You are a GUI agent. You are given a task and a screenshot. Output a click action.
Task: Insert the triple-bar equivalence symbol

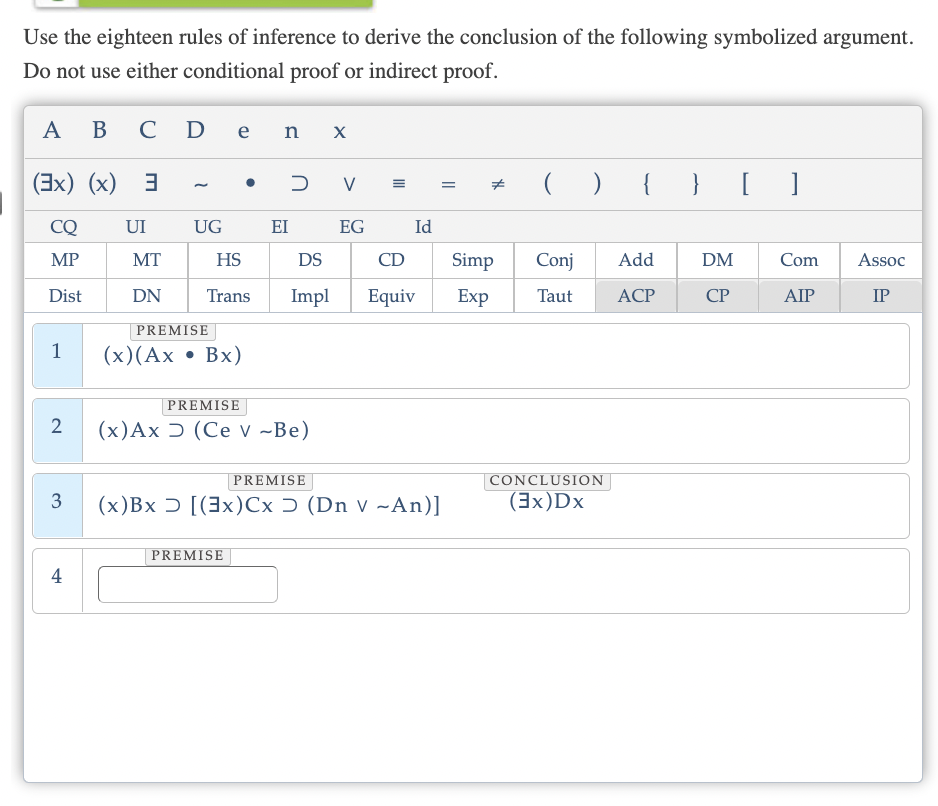tap(398, 183)
